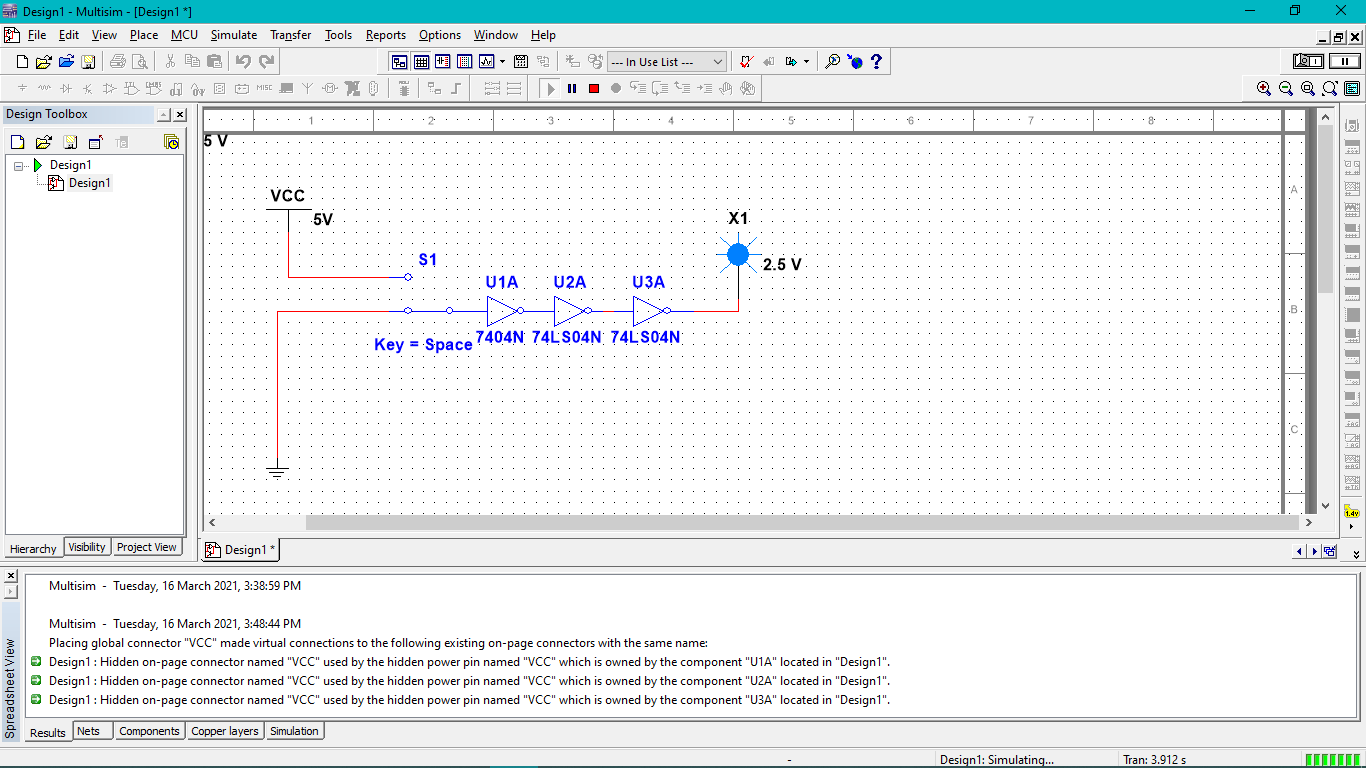1366x768 pixels.
Task: Click the Save diskette icon in main toolbar
Action: click(88, 62)
